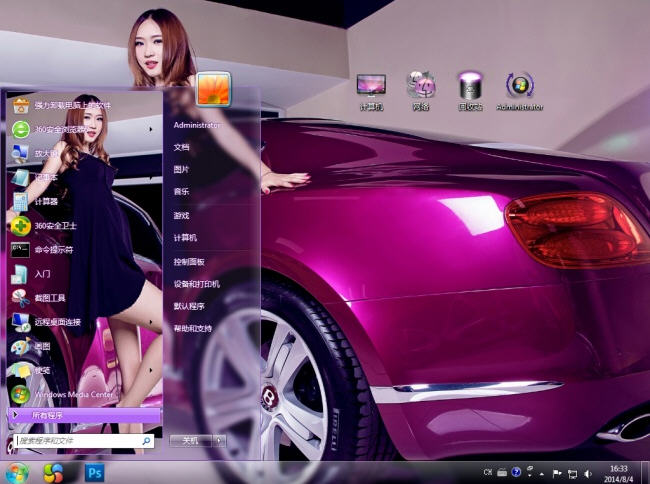Open the 回收站 recycle bin icon
This screenshot has width=650, height=484.
470,90
